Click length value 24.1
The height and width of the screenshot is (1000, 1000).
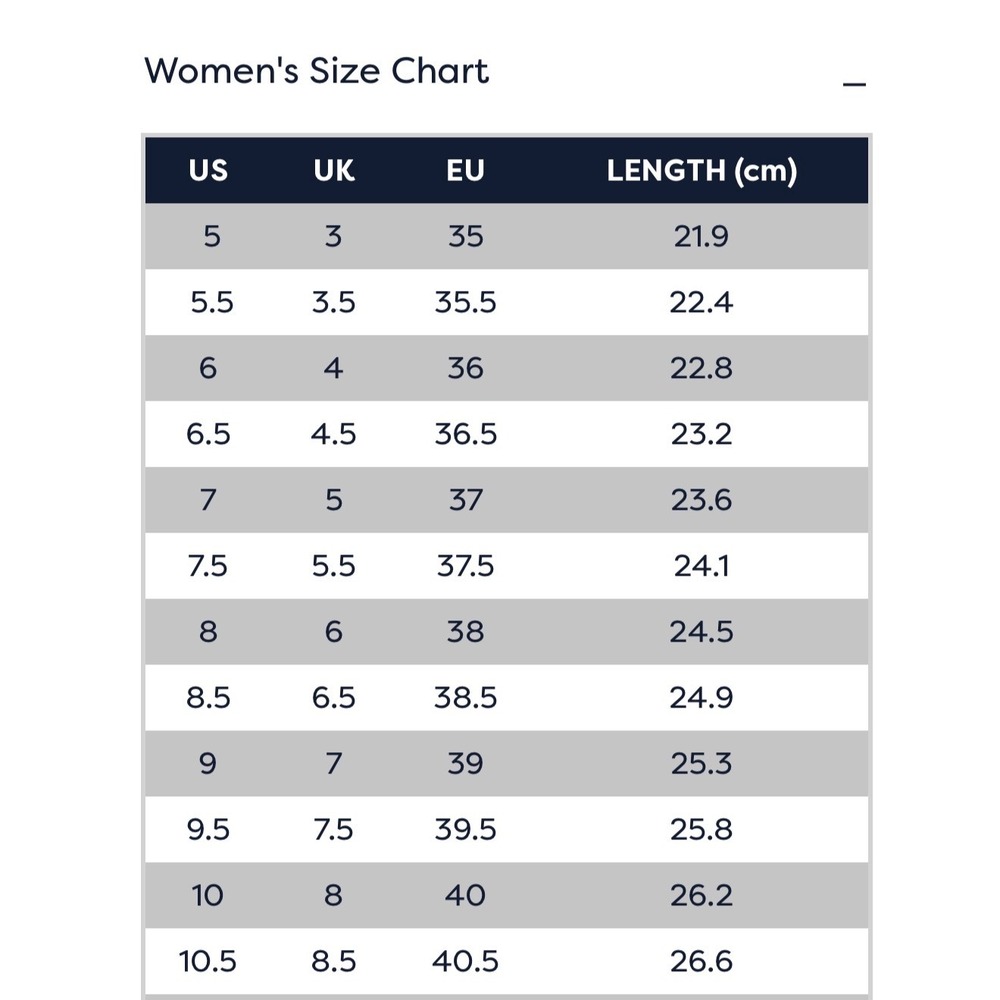coord(701,566)
